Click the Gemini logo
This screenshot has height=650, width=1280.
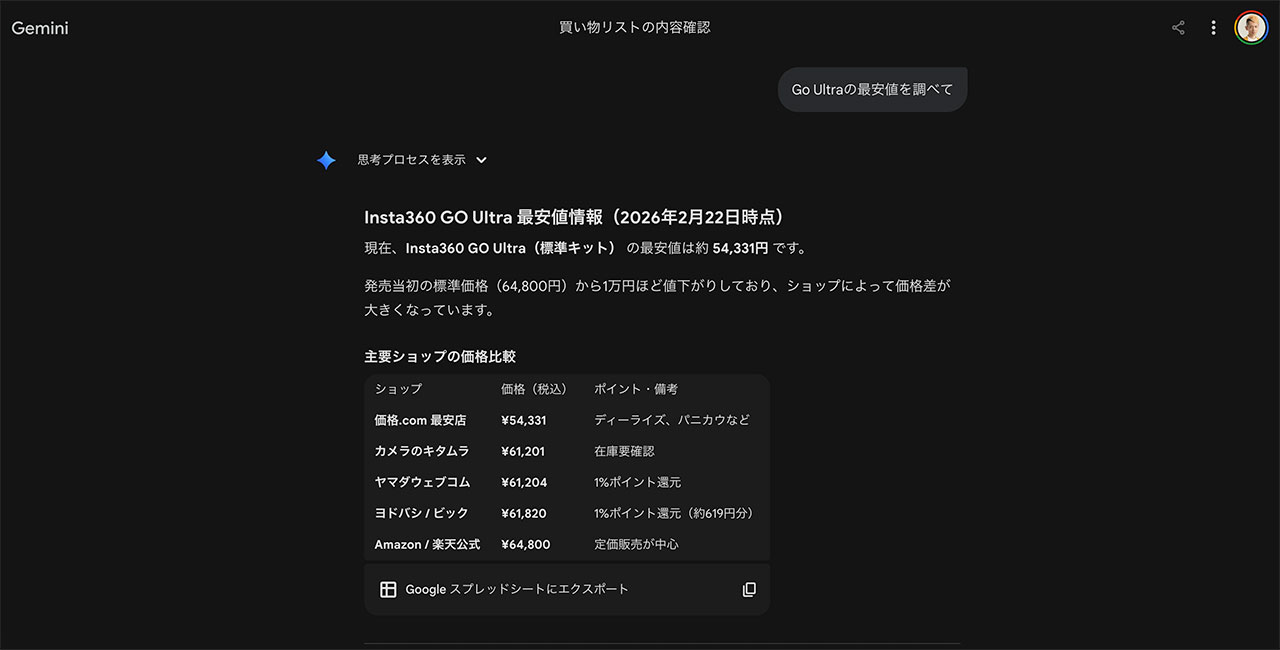40,28
